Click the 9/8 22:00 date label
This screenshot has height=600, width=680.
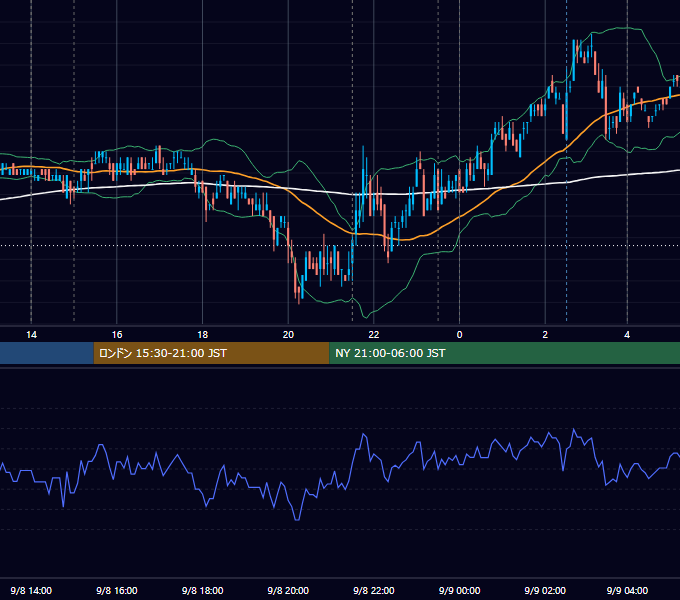(374, 590)
